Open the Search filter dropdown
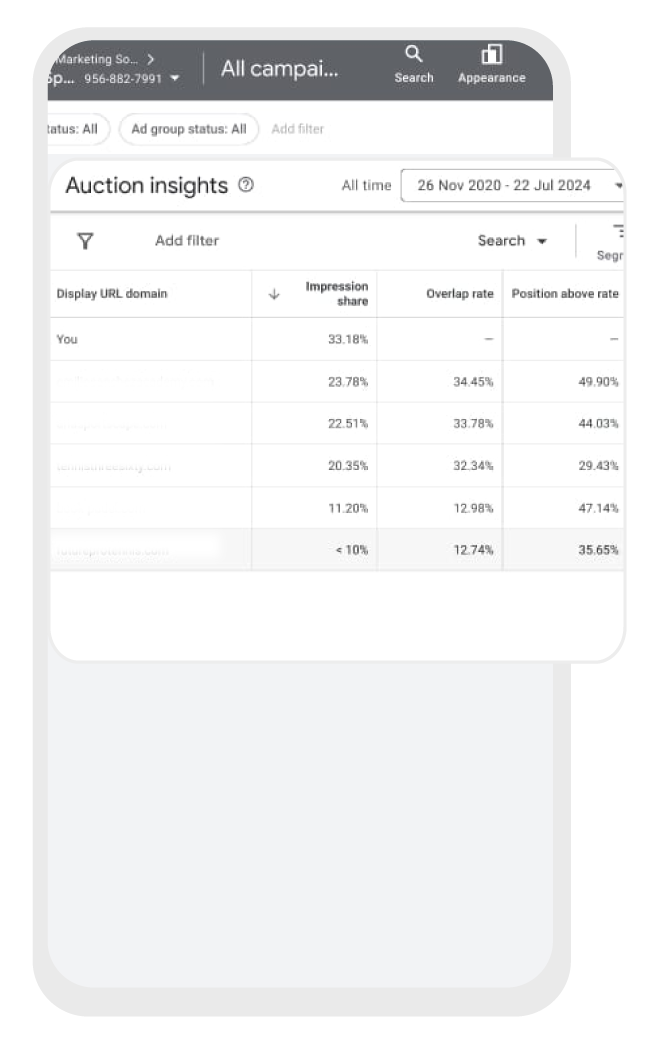The height and width of the screenshot is (1042, 646). click(x=512, y=240)
